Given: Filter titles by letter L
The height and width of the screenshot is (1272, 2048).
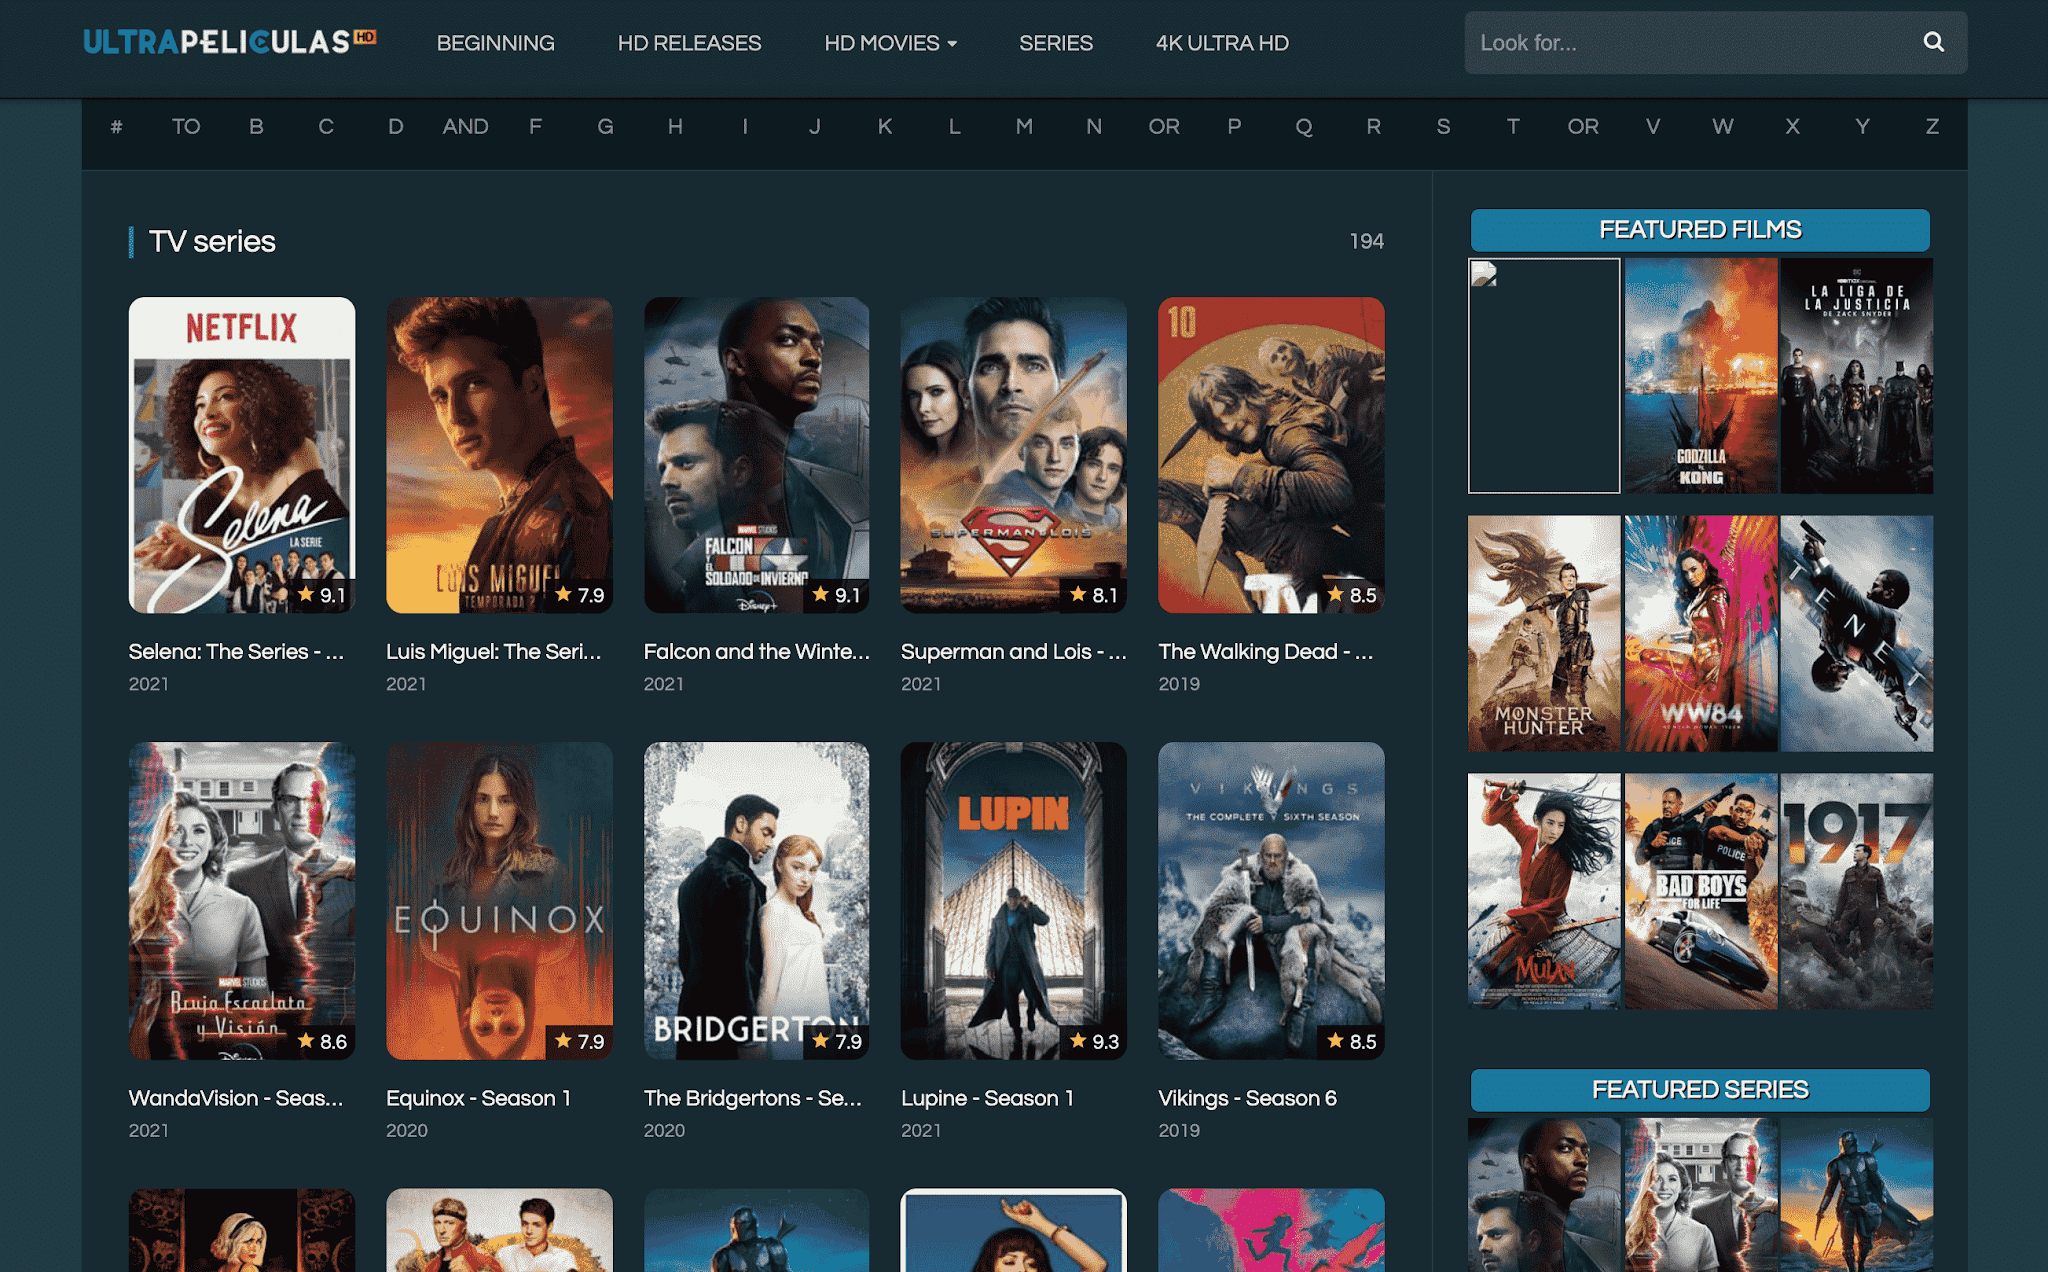Looking at the screenshot, I should [955, 127].
